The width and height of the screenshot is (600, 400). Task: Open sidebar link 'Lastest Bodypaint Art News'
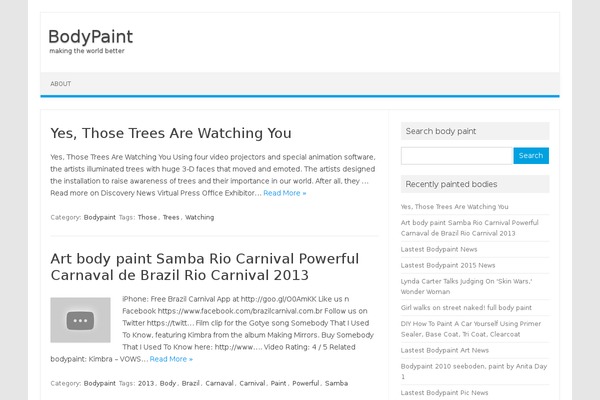tap(445, 350)
